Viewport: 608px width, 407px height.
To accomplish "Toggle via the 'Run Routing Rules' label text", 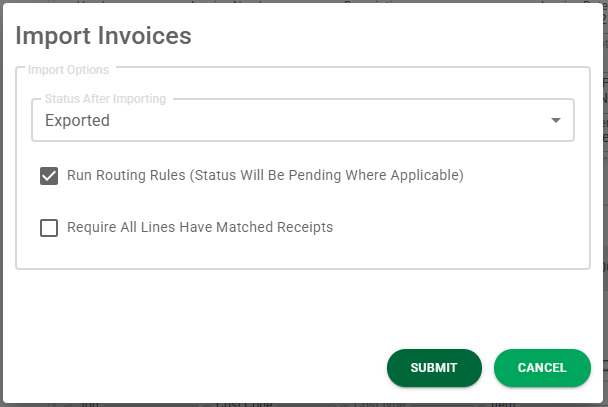I will [x=126, y=175].
